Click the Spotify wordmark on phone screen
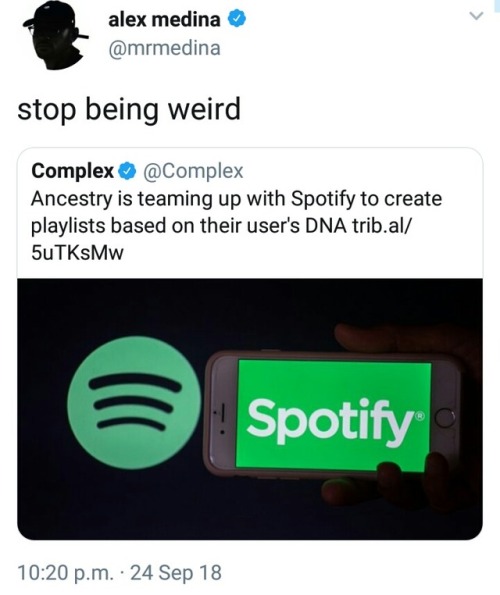The height and width of the screenshot is (595, 500). coord(330,420)
